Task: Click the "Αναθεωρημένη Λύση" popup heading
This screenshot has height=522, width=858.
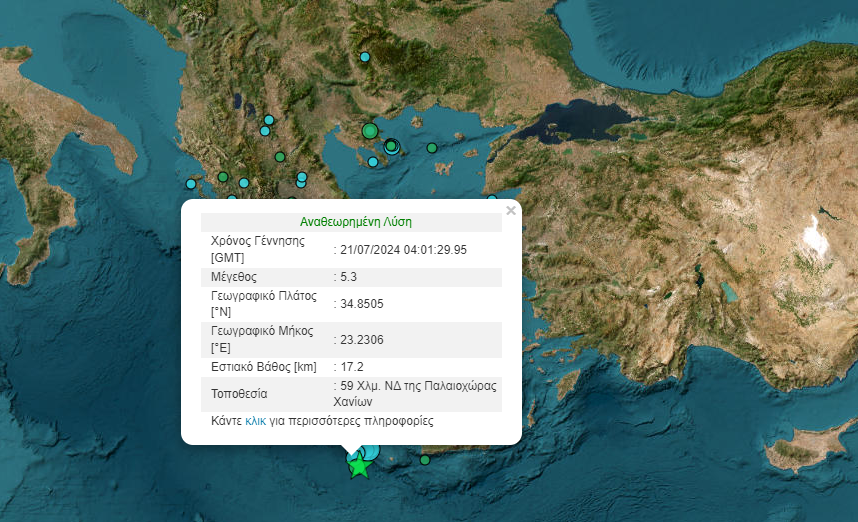Action: [x=356, y=222]
